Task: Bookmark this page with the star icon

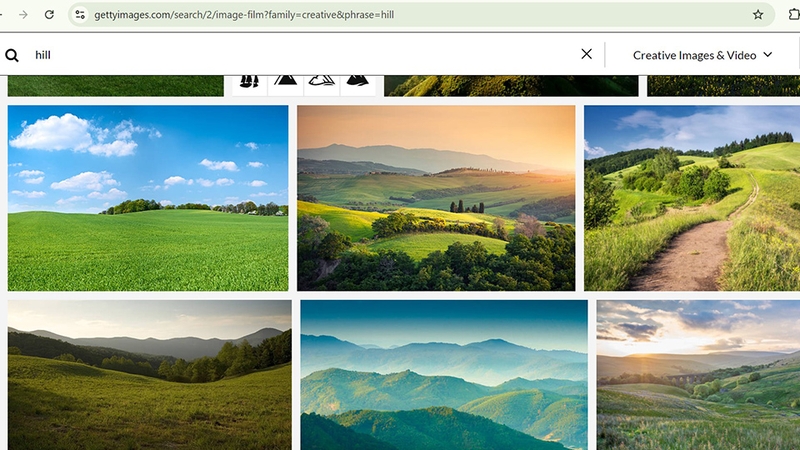Action: click(x=758, y=15)
